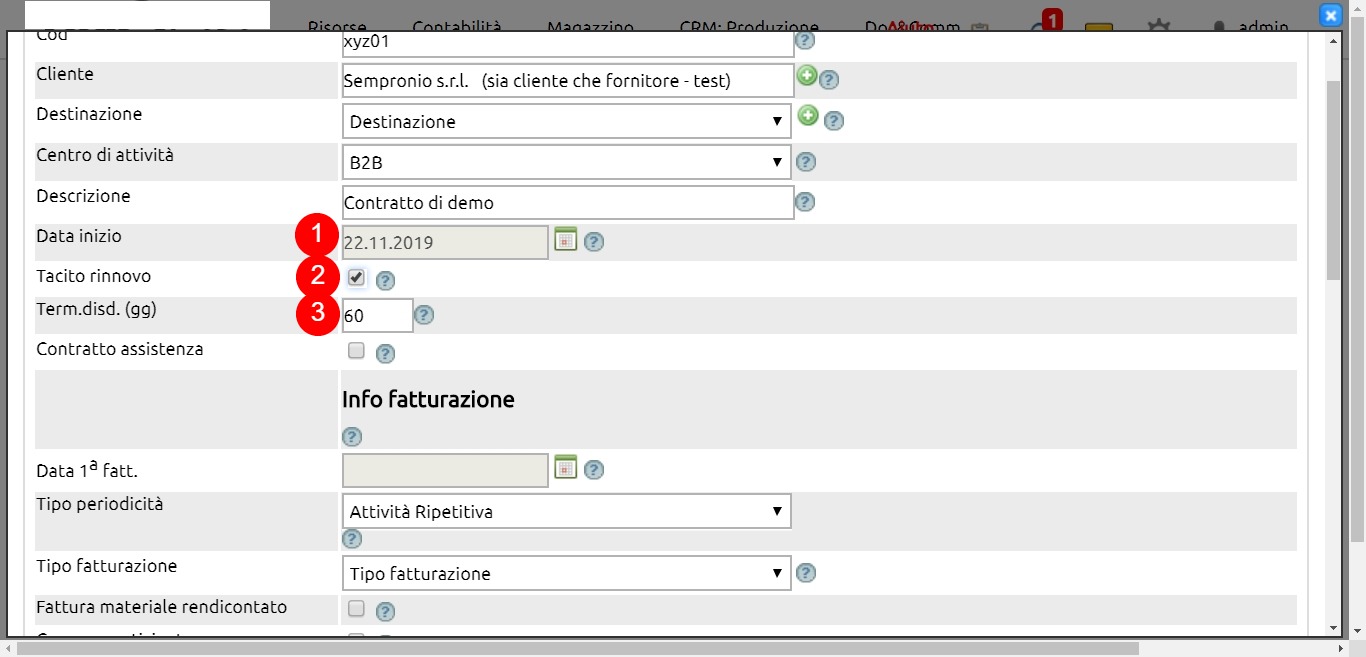Click the dialog vertical scrollbar thumb
The width and height of the screenshot is (1366, 657).
click(x=1334, y=180)
